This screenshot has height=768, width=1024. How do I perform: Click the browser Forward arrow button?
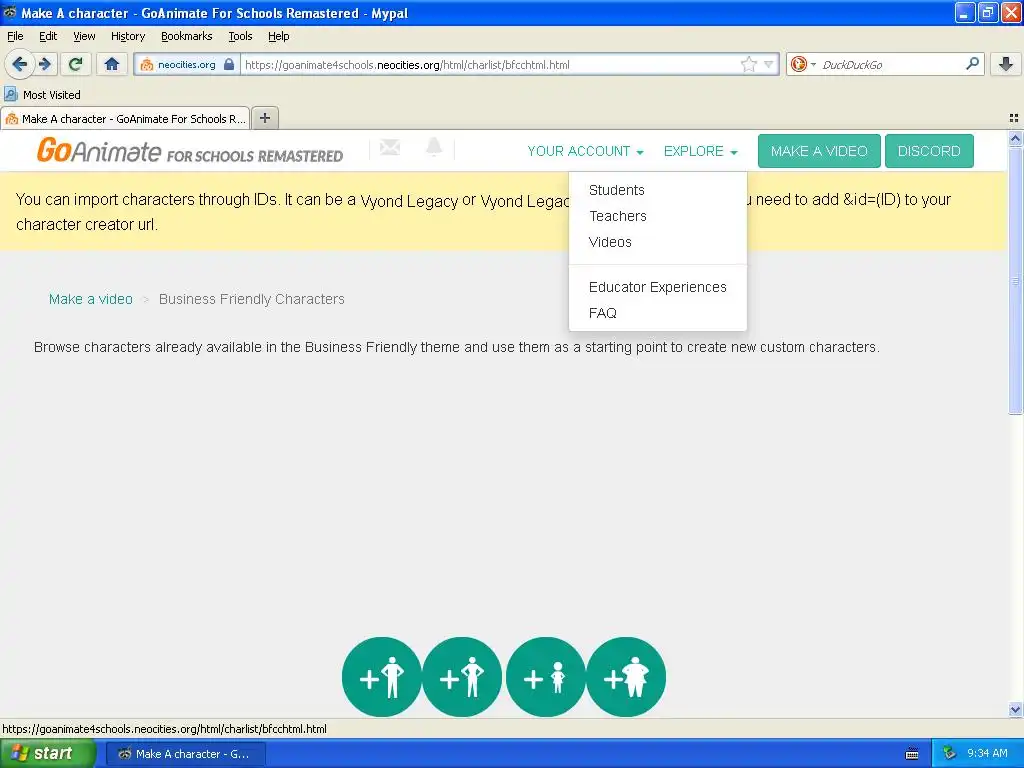45,64
